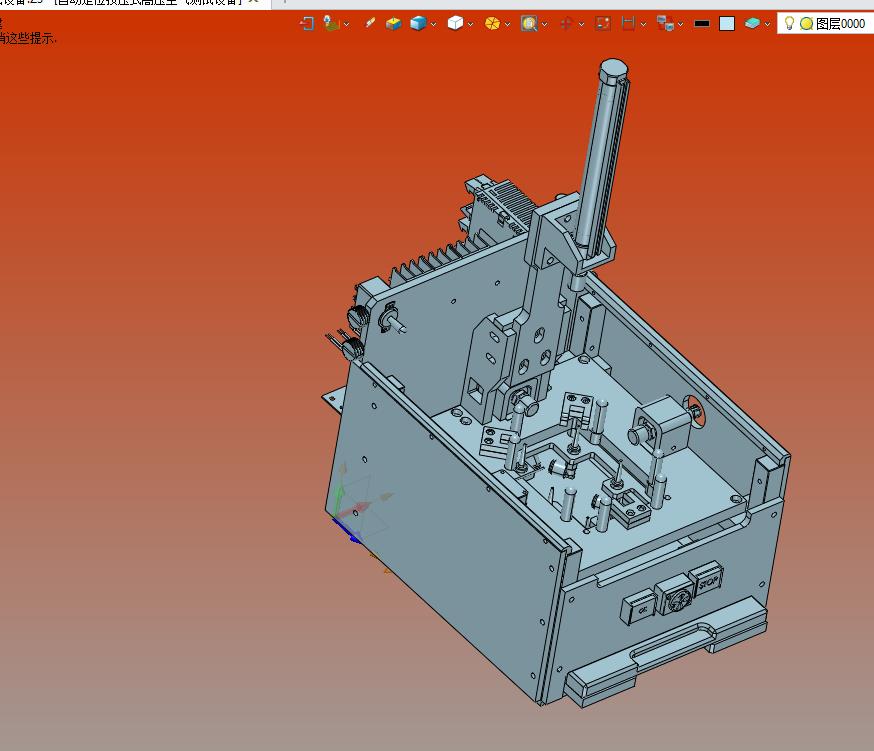
Task: Select the pencil sketch tool icon
Action: 370,23
